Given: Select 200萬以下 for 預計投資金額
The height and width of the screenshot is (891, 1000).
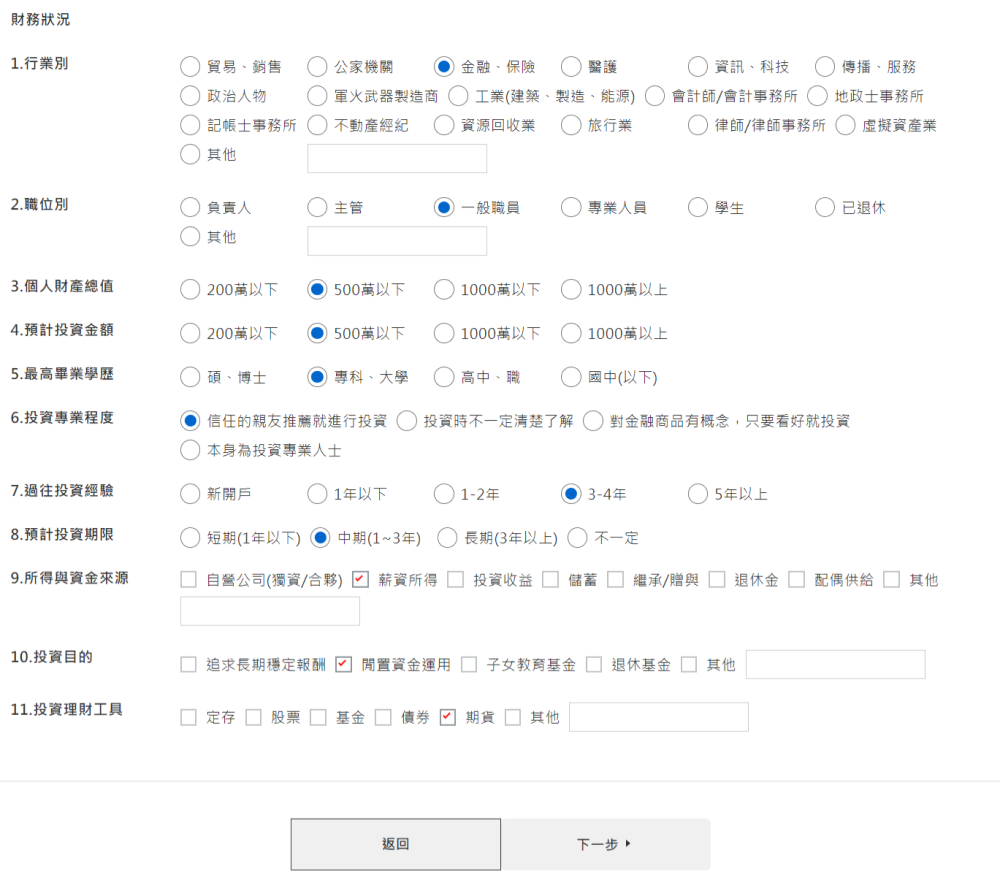Looking at the screenshot, I should [190, 333].
